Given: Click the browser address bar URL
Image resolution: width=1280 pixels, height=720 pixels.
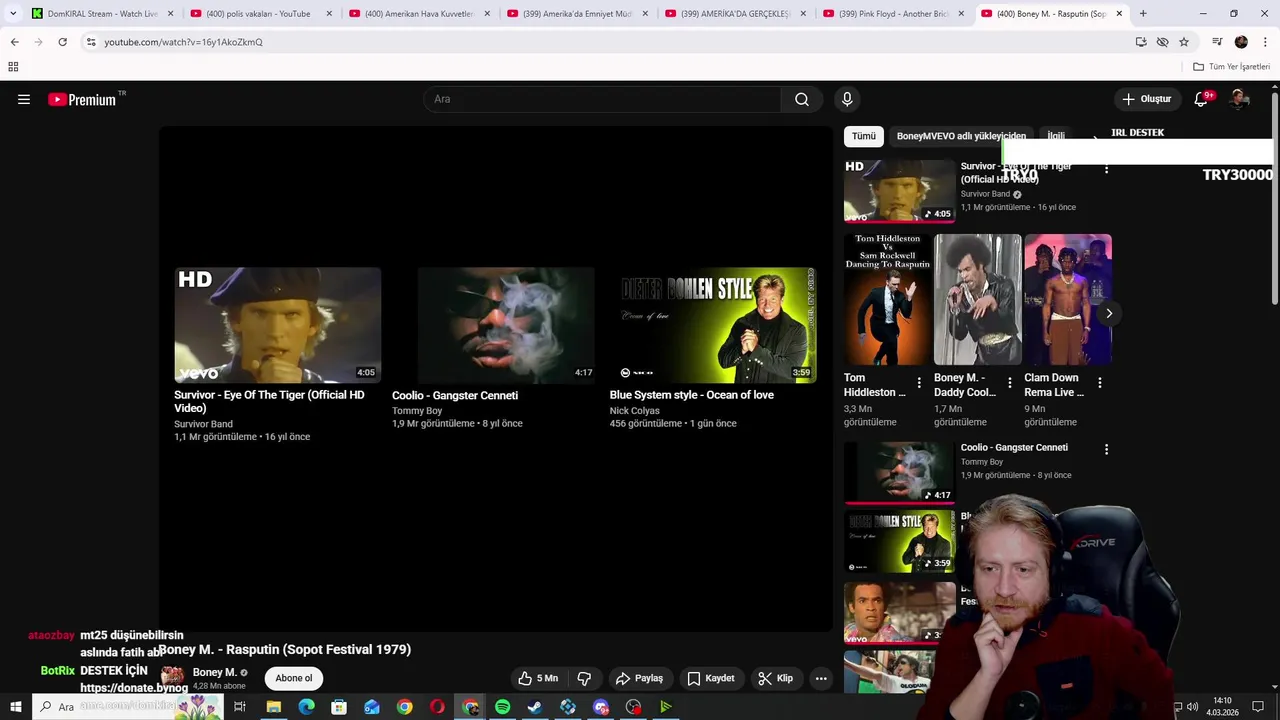Looking at the screenshot, I should (x=183, y=42).
